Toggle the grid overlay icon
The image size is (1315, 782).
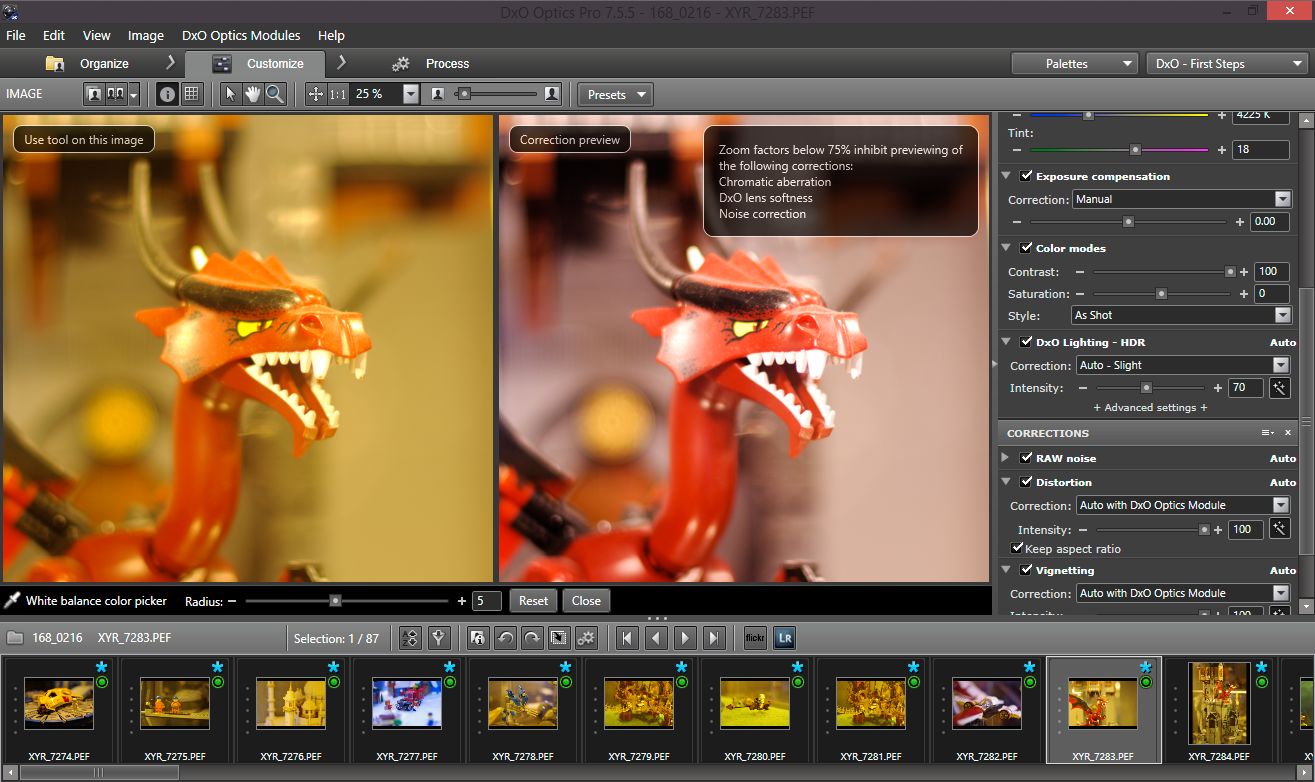tap(191, 94)
